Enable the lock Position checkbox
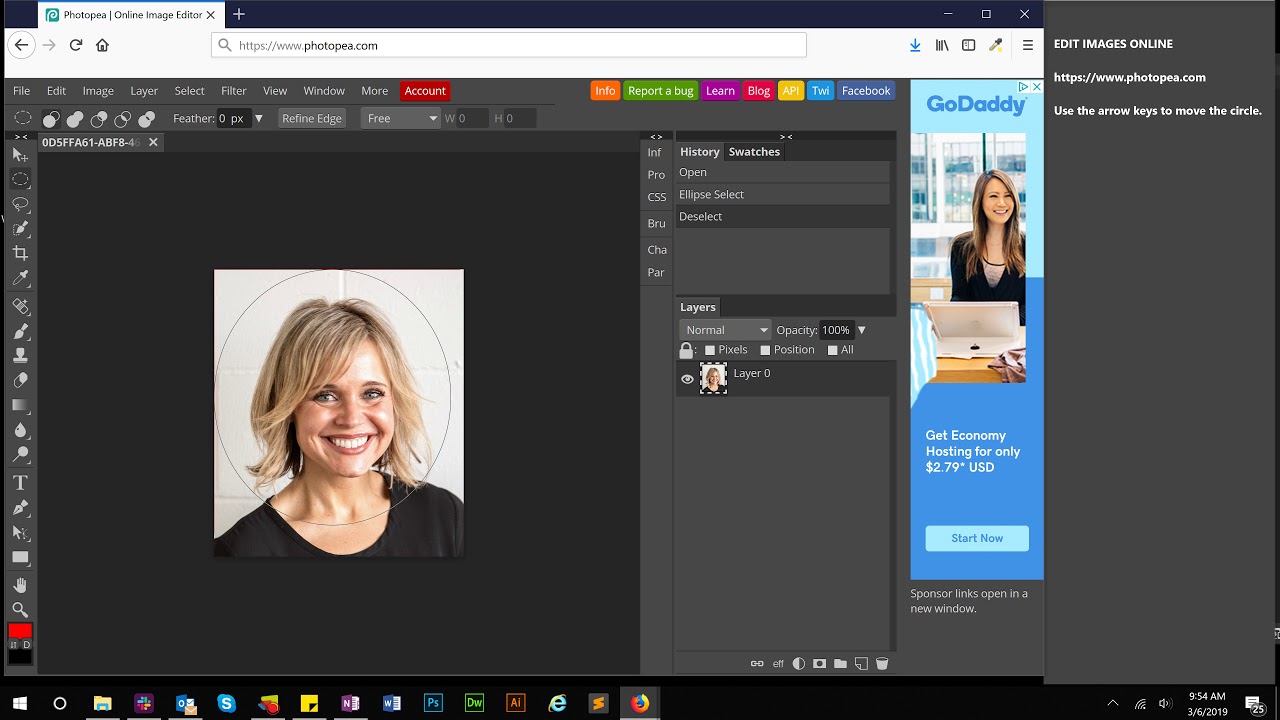 (765, 350)
